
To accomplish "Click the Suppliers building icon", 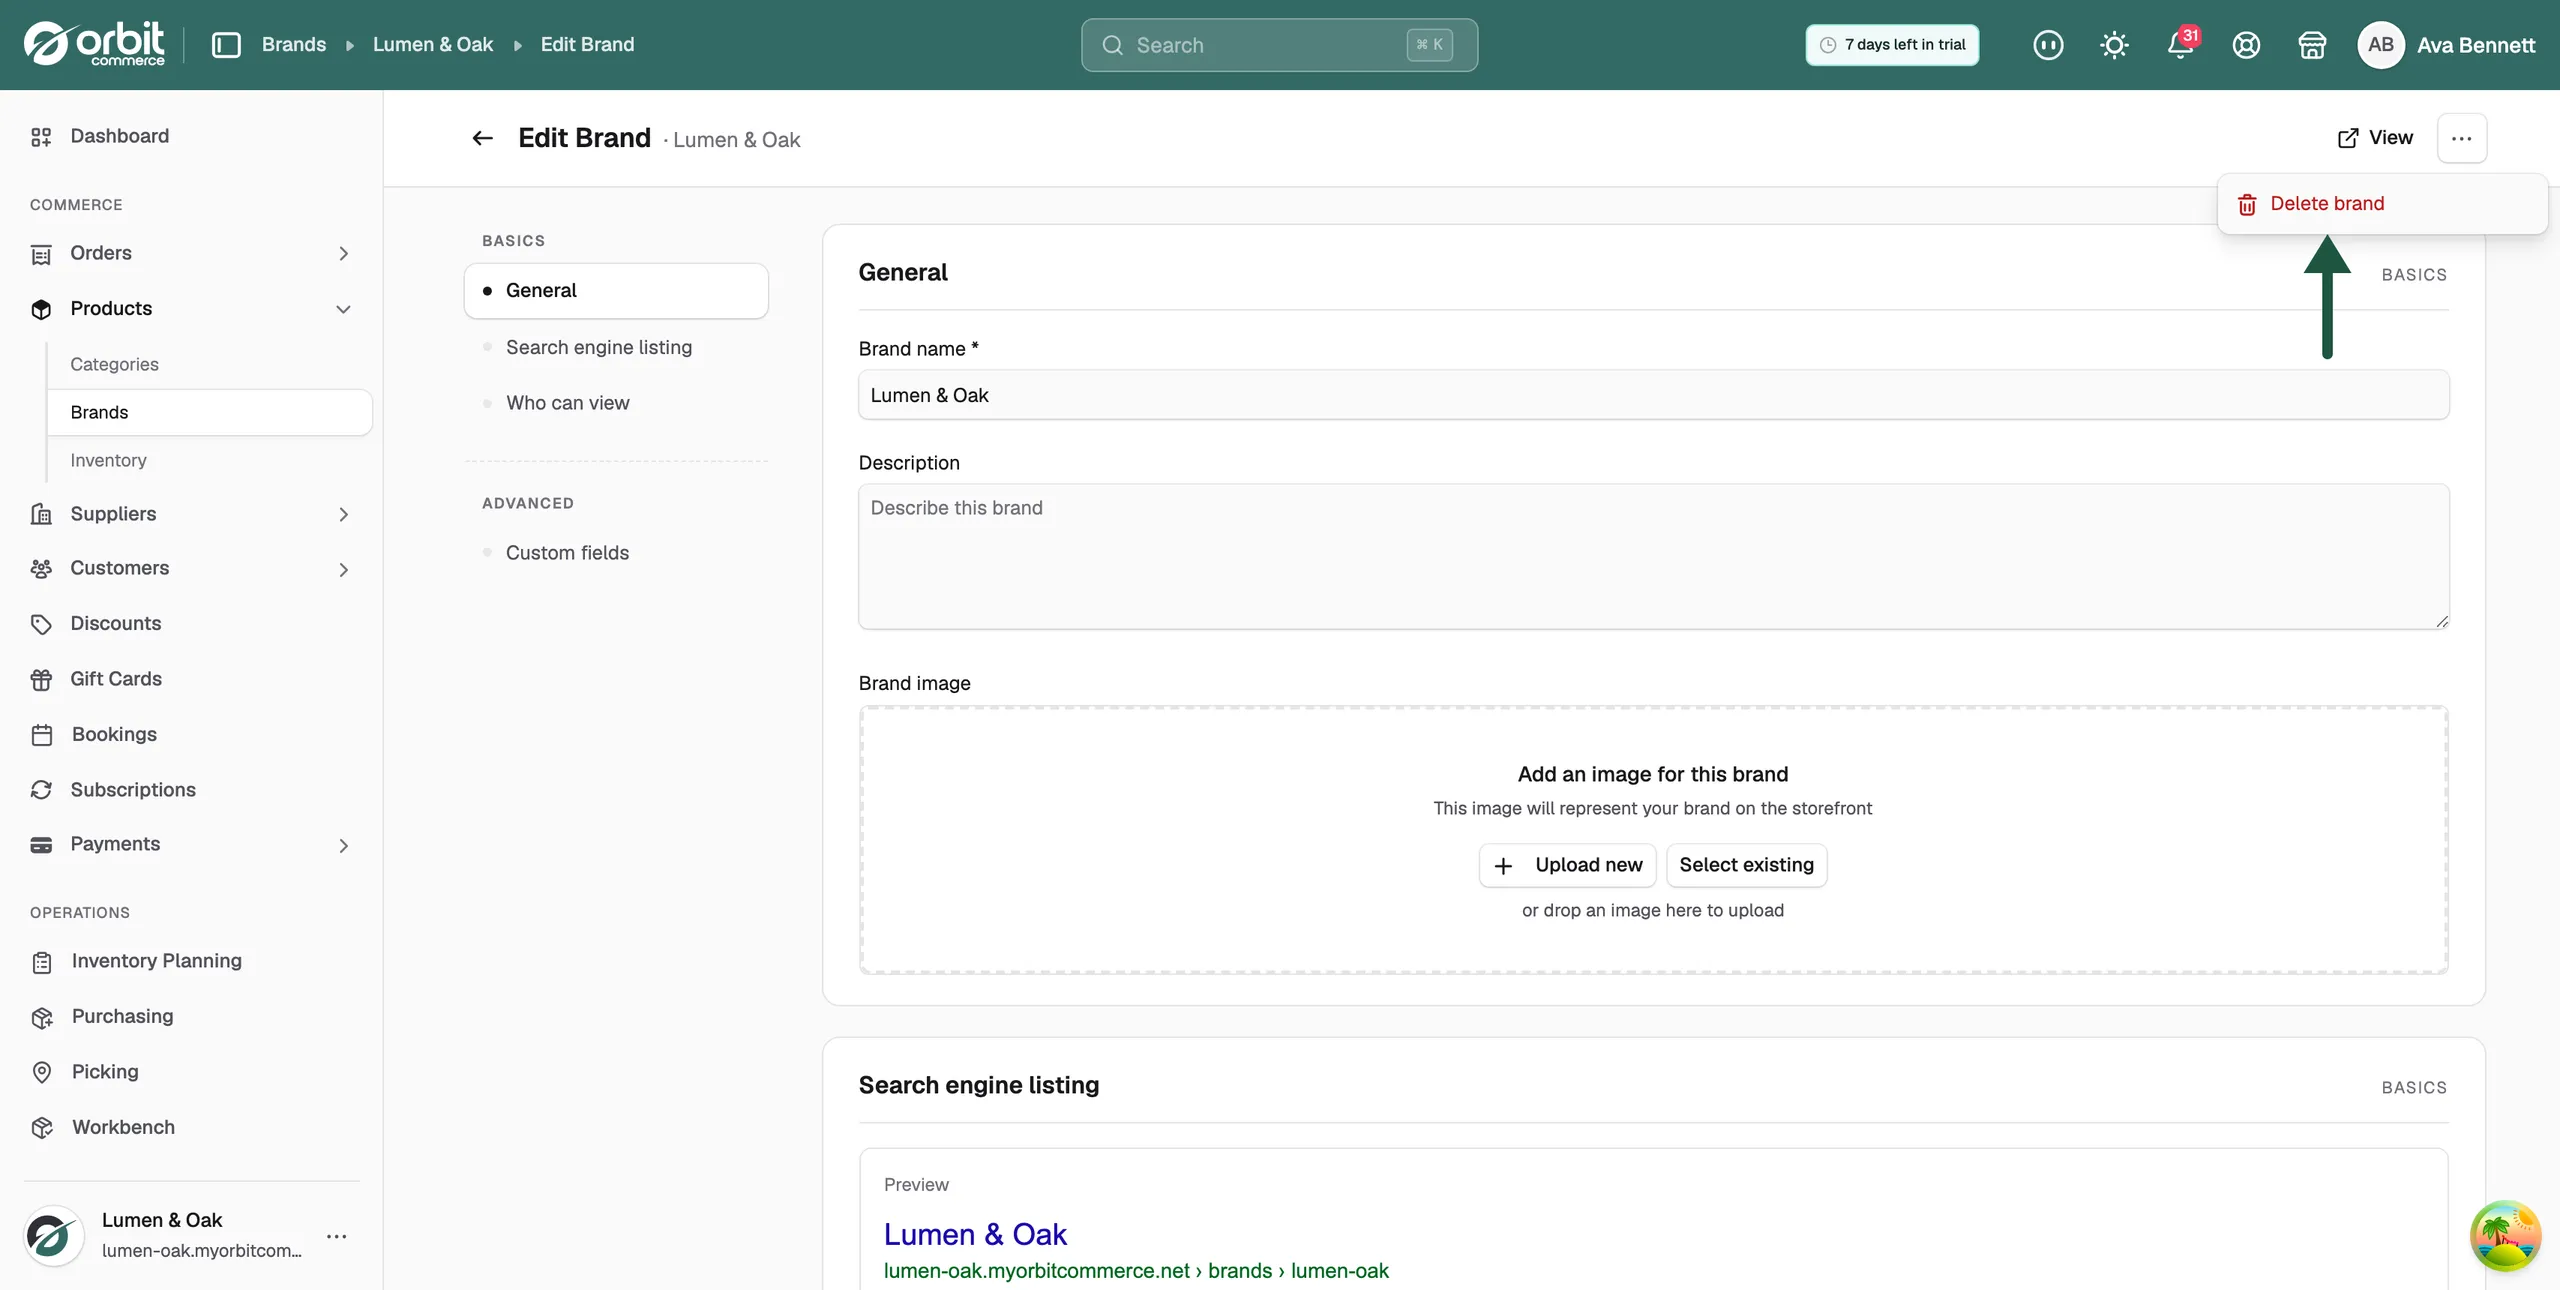I will (41, 514).
